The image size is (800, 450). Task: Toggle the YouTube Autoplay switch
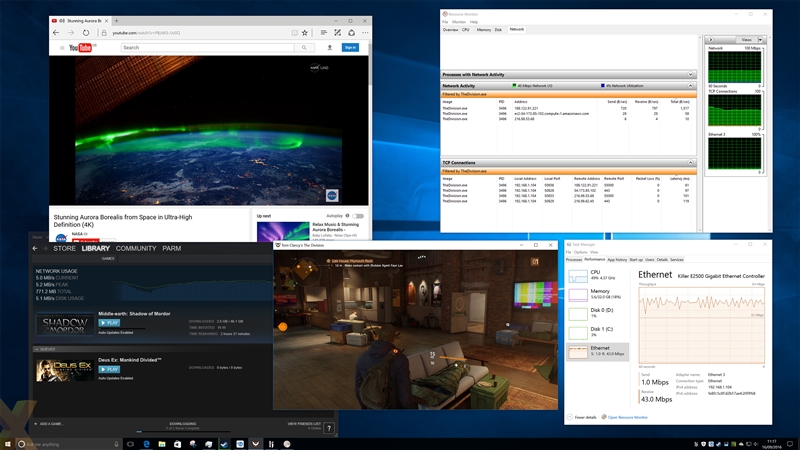pyautogui.click(x=357, y=216)
